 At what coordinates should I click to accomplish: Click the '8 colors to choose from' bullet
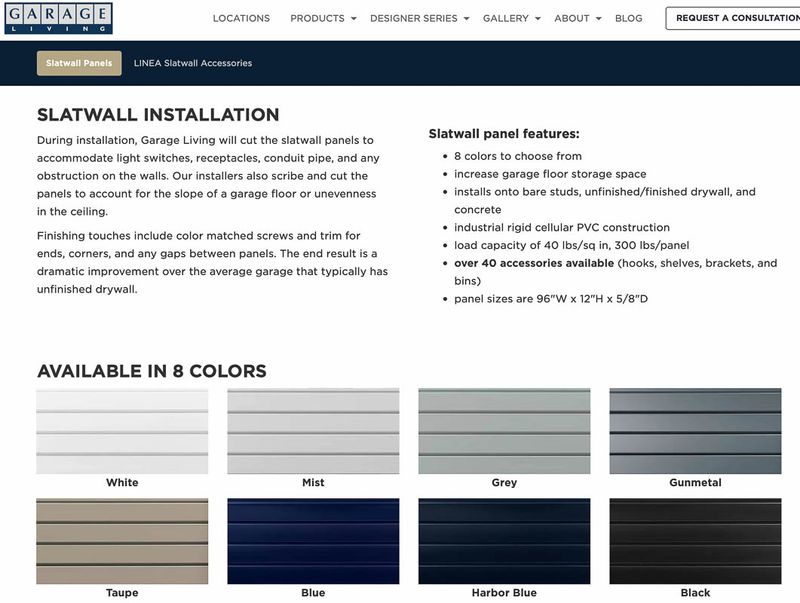(518, 156)
